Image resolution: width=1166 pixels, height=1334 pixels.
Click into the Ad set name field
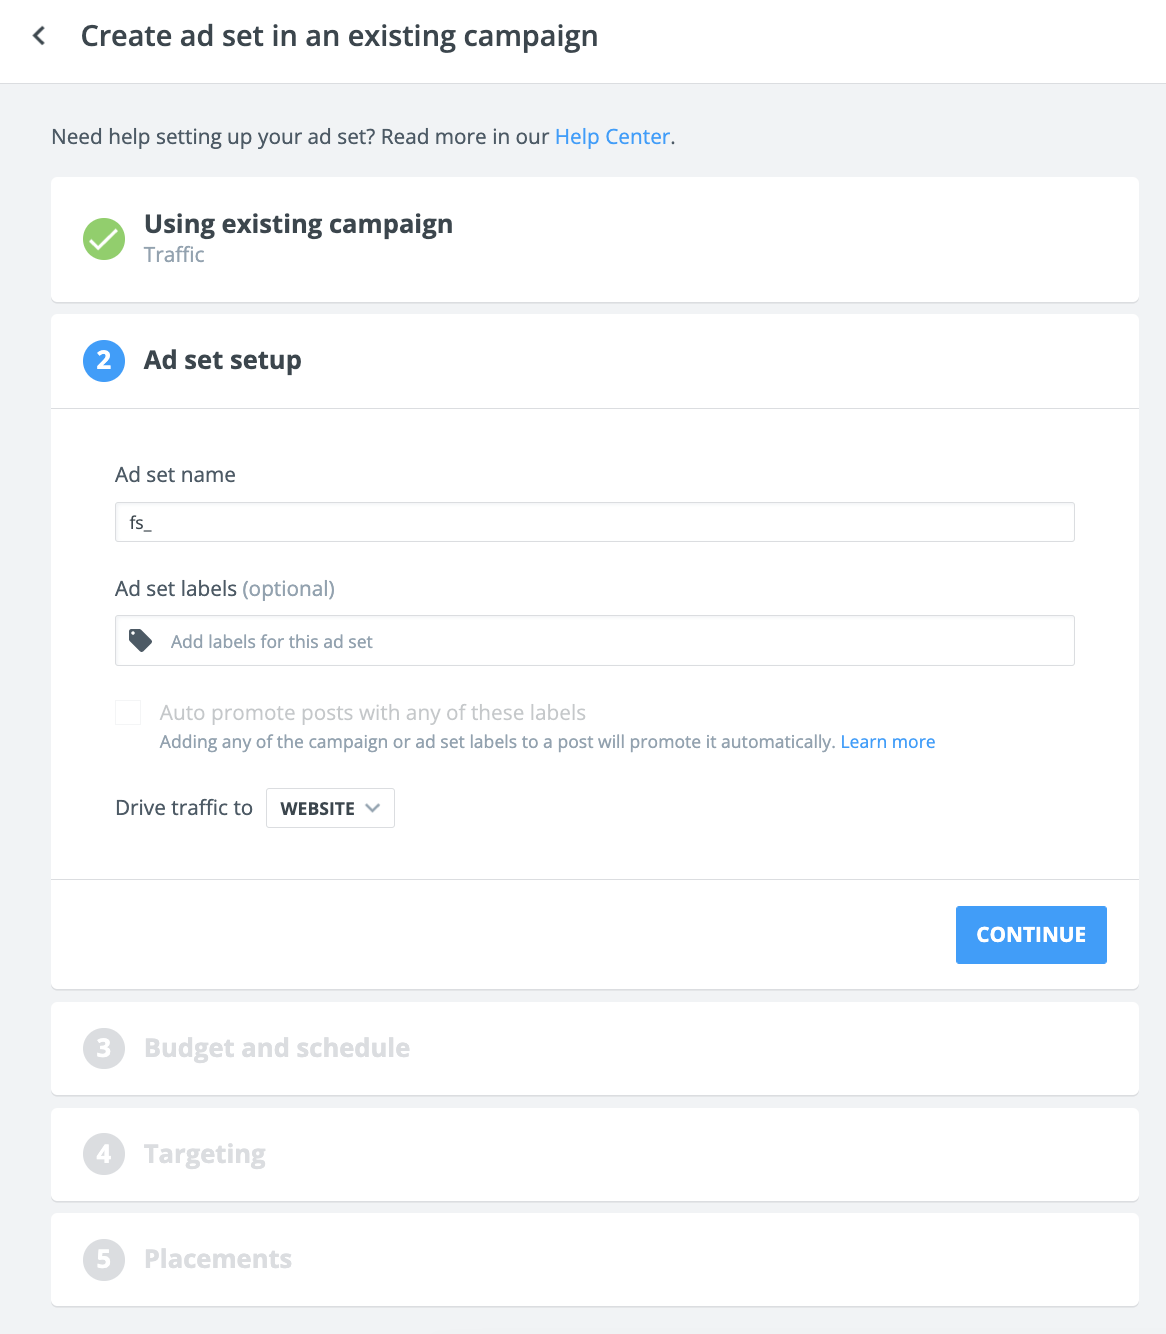click(x=595, y=522)
